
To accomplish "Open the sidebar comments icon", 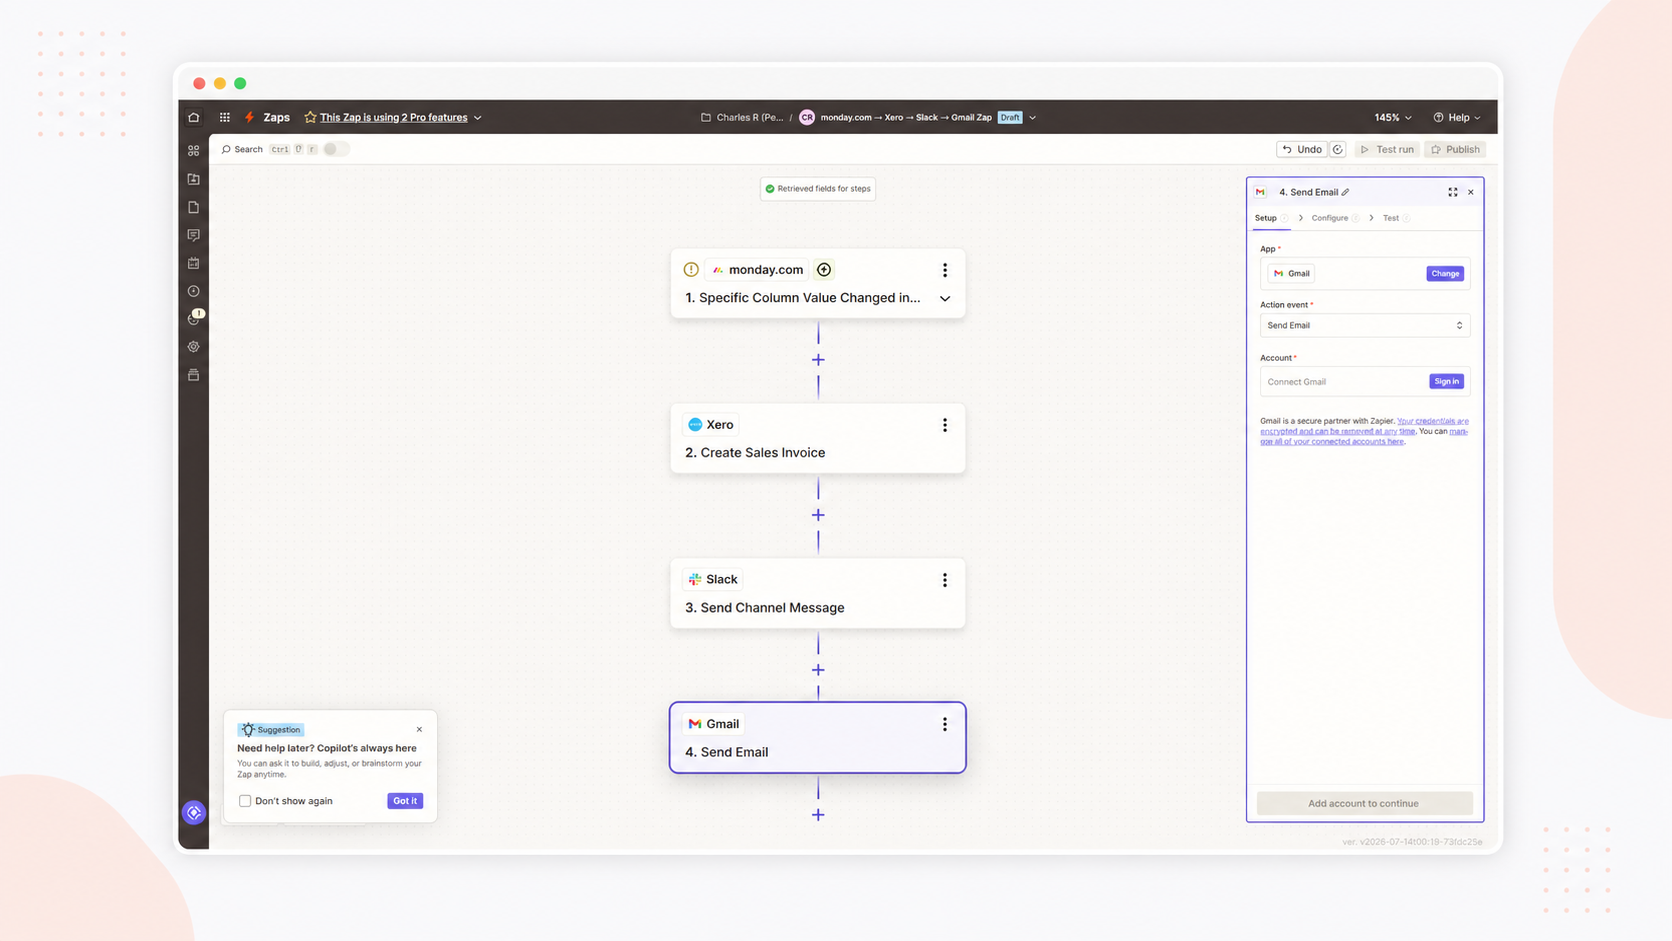I will coord(194,235).
